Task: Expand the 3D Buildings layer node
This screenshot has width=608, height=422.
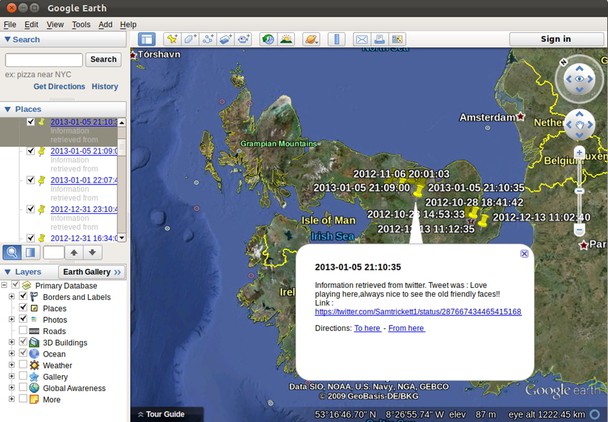Action: 12,342
